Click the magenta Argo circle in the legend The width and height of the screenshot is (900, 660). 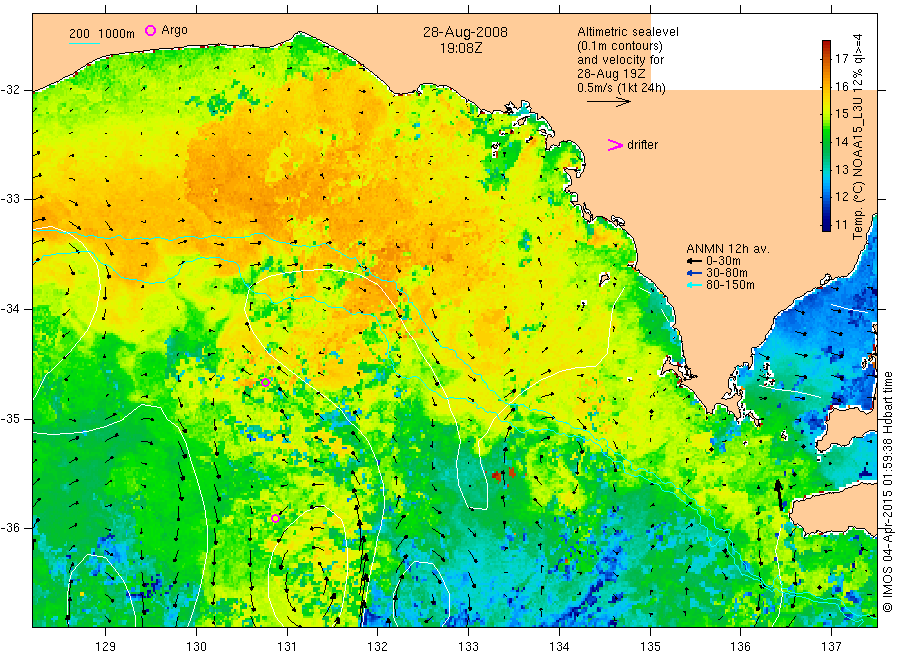click(150, 30)
